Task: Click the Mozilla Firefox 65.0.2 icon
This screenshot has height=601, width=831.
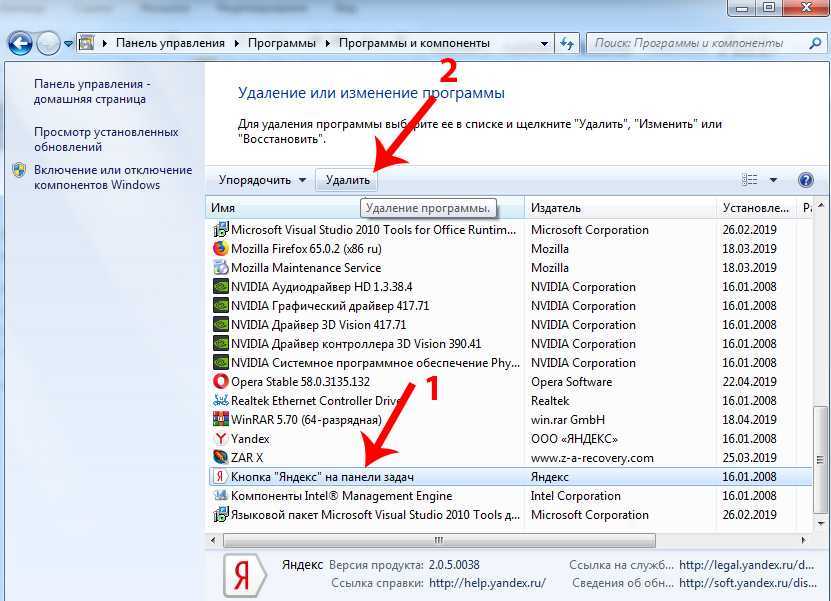Action: click(220, 249)
